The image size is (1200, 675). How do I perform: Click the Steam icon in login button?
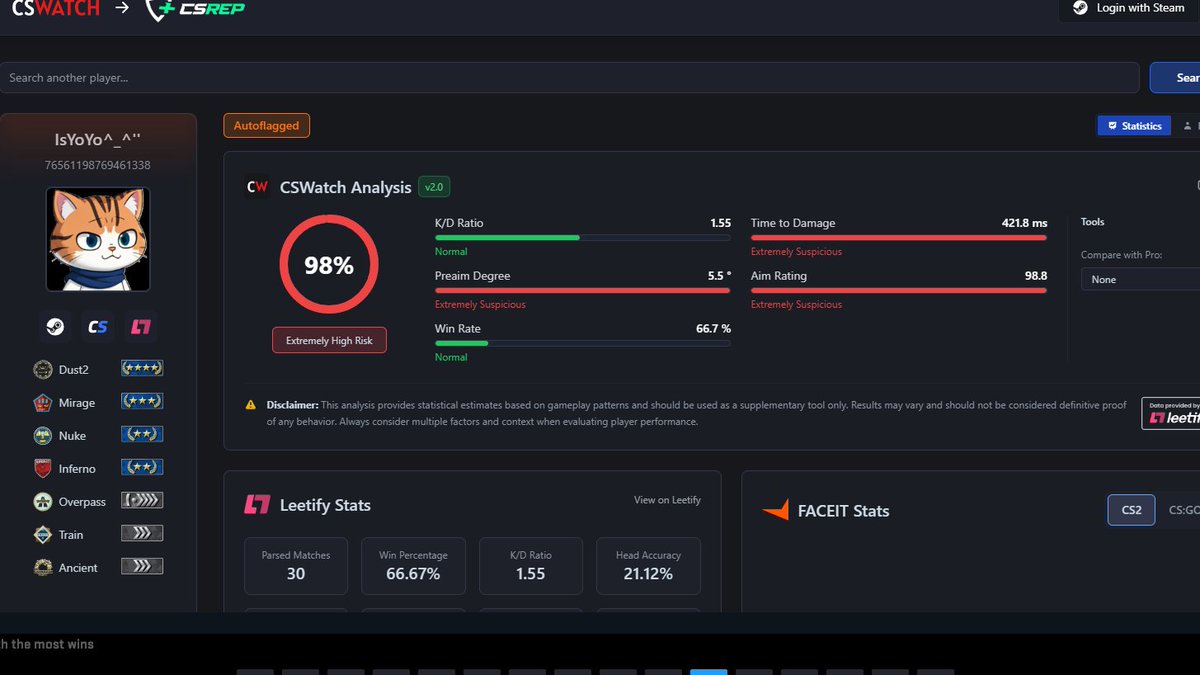pyautogui.click(x=1080, y=7)
